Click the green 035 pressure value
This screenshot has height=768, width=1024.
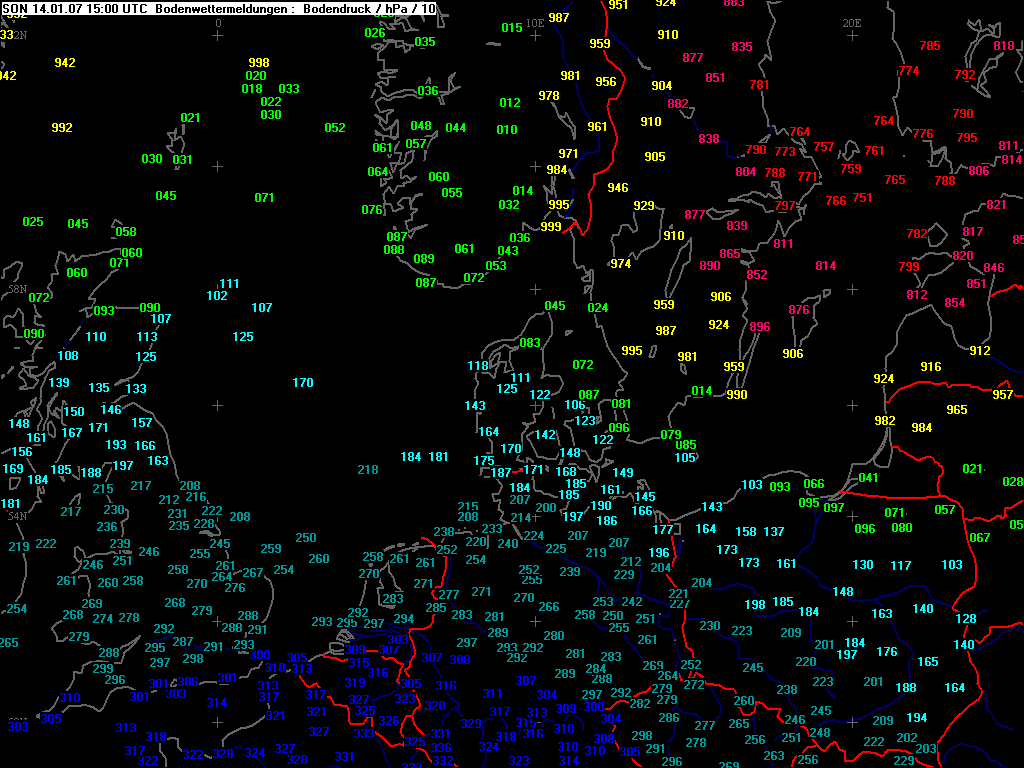click(425, 42)
